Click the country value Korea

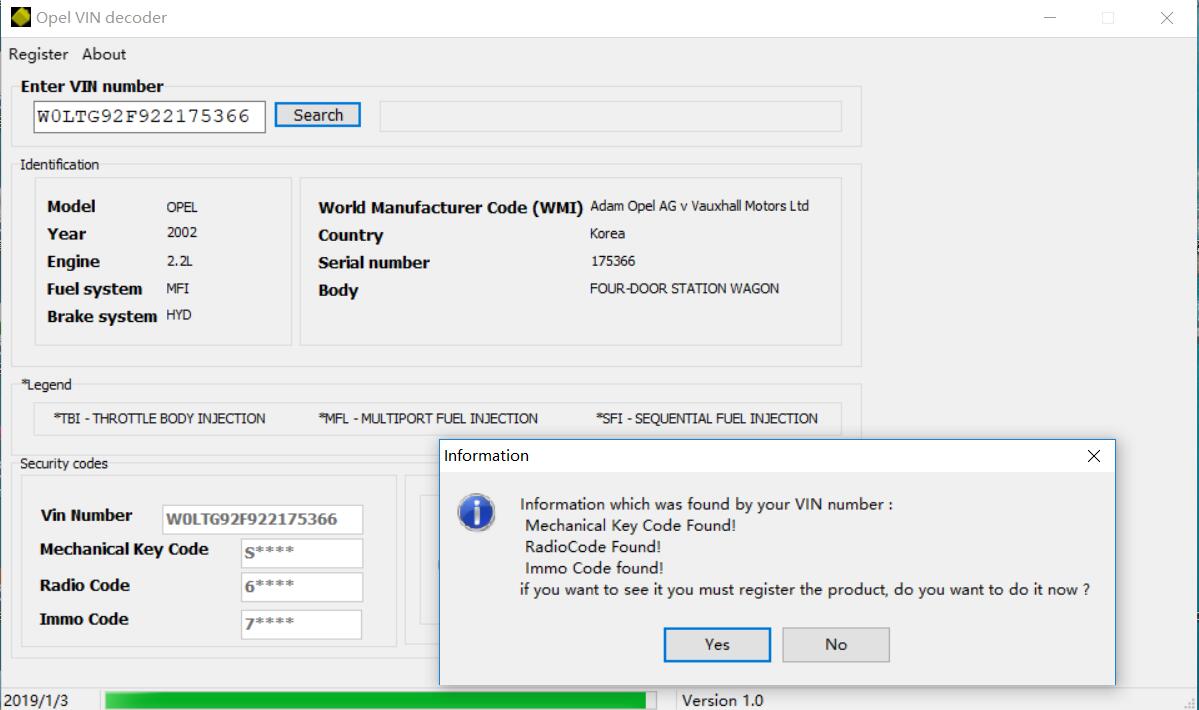607,233
